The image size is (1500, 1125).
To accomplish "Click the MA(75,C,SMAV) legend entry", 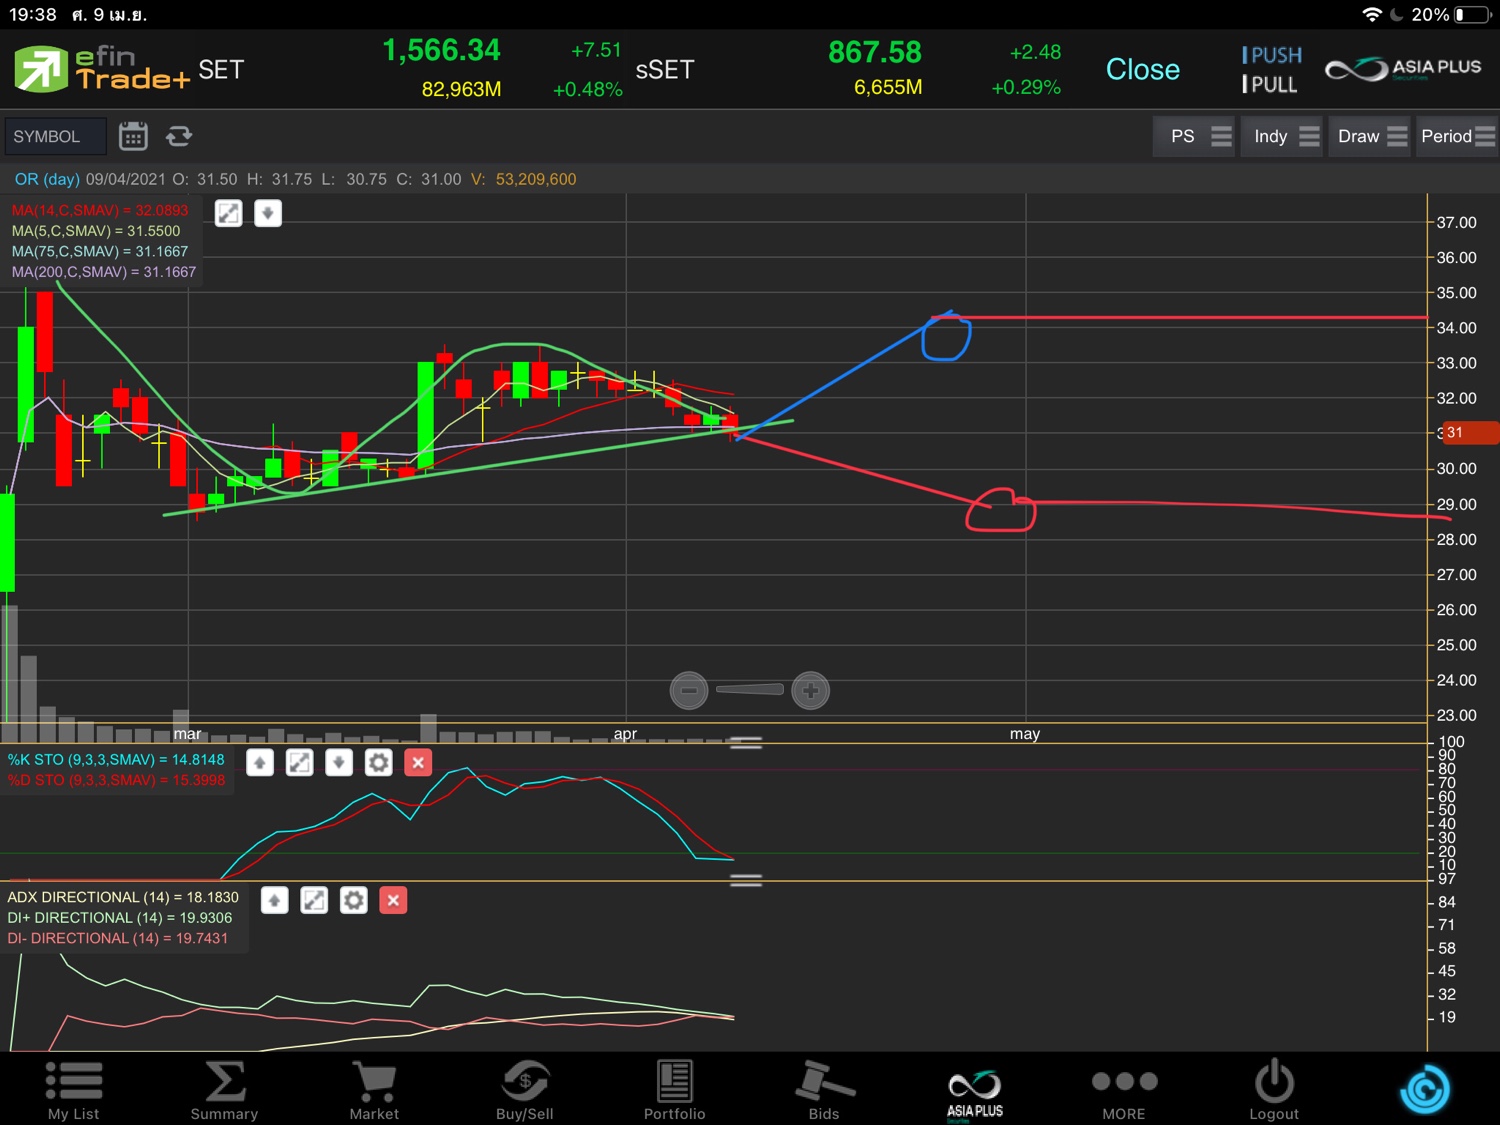I will point(100,251).
